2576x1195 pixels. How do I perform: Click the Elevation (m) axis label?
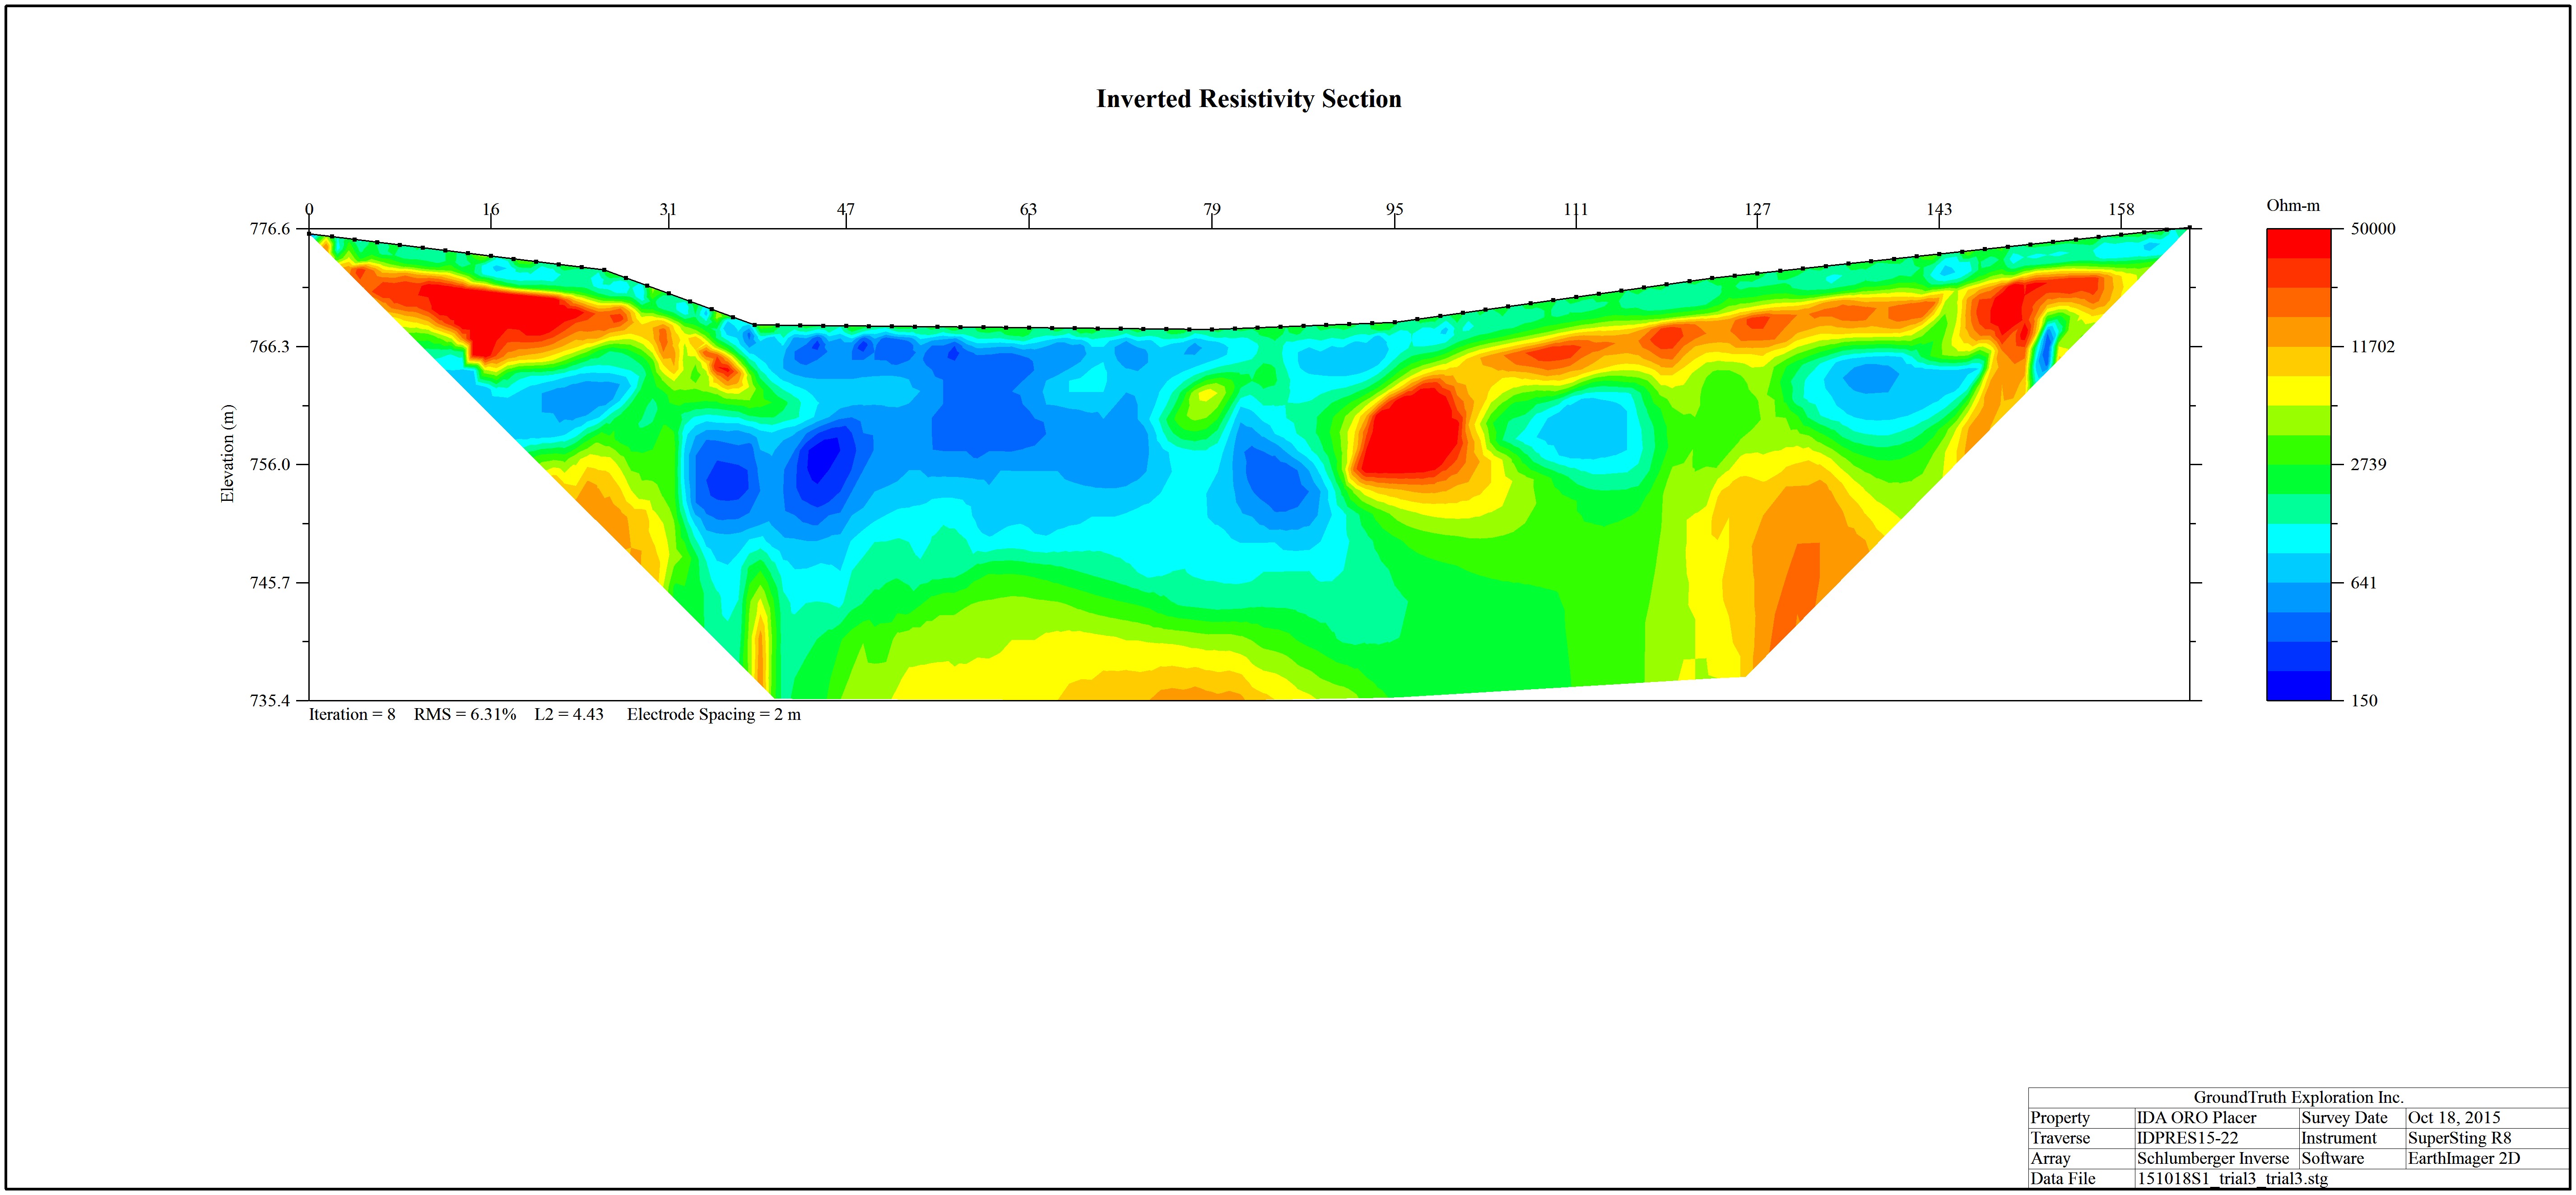click(x=227, y=453)
